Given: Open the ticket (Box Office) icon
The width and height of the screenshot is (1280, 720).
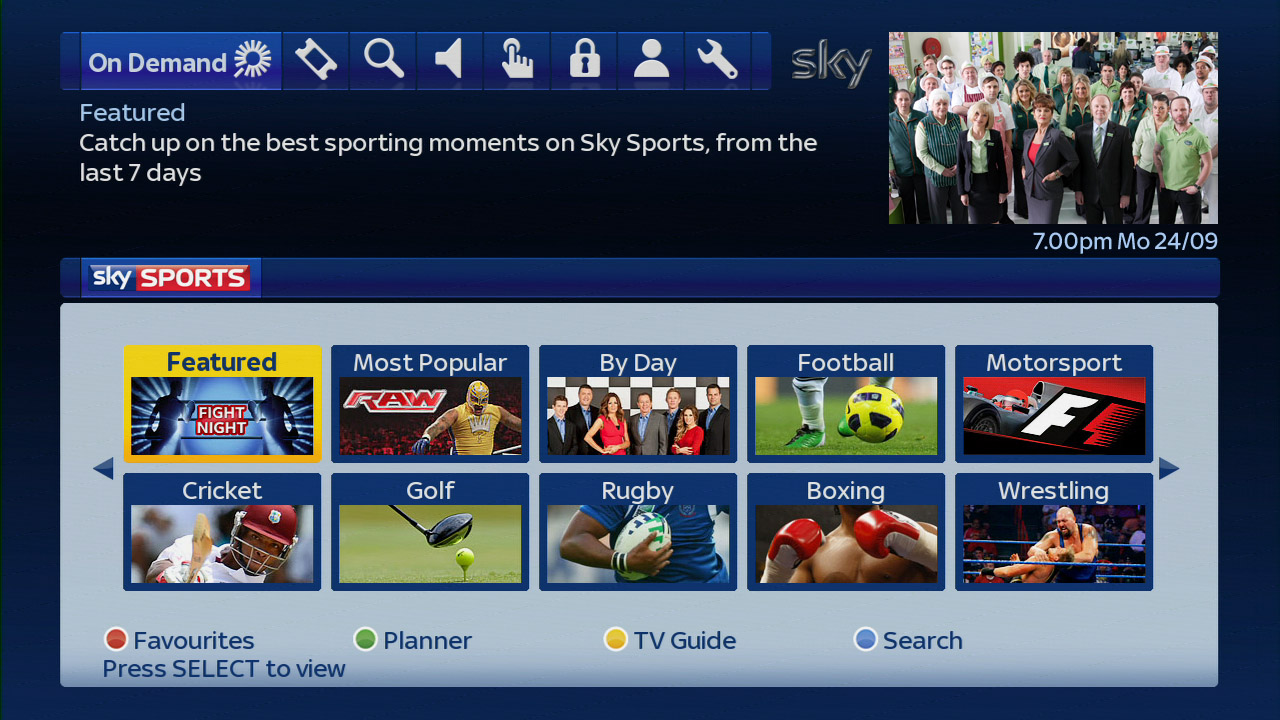Looking at the screenshot, I should tap(316, 61).
